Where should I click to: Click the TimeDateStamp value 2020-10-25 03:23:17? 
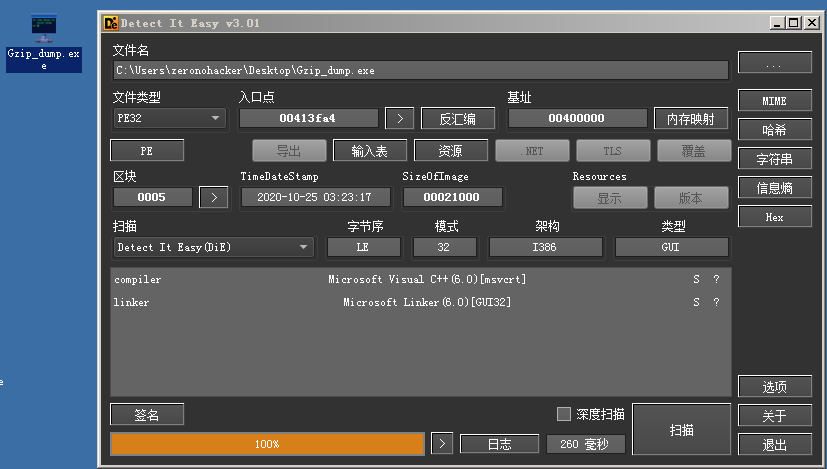(x=315, y=197)
